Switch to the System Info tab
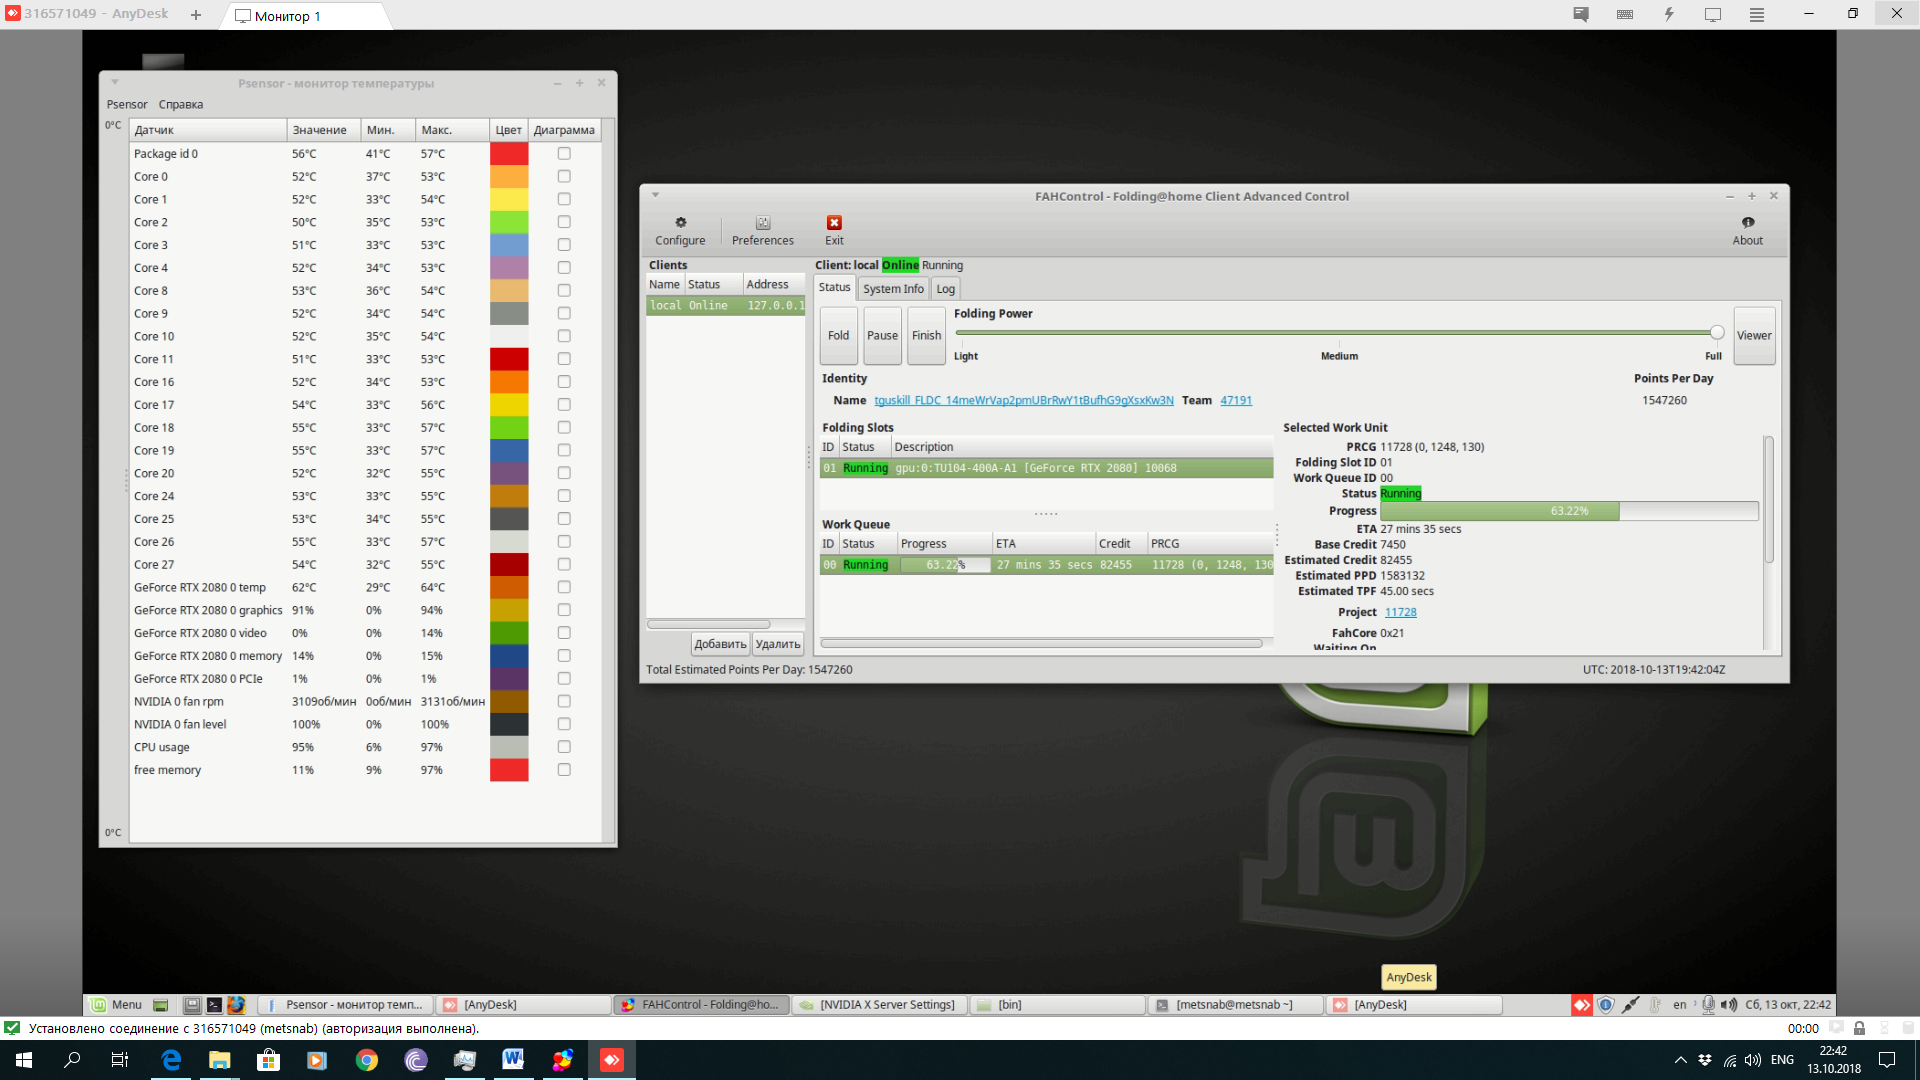Screen dimensions: 1920x1080 click(893, 289)
